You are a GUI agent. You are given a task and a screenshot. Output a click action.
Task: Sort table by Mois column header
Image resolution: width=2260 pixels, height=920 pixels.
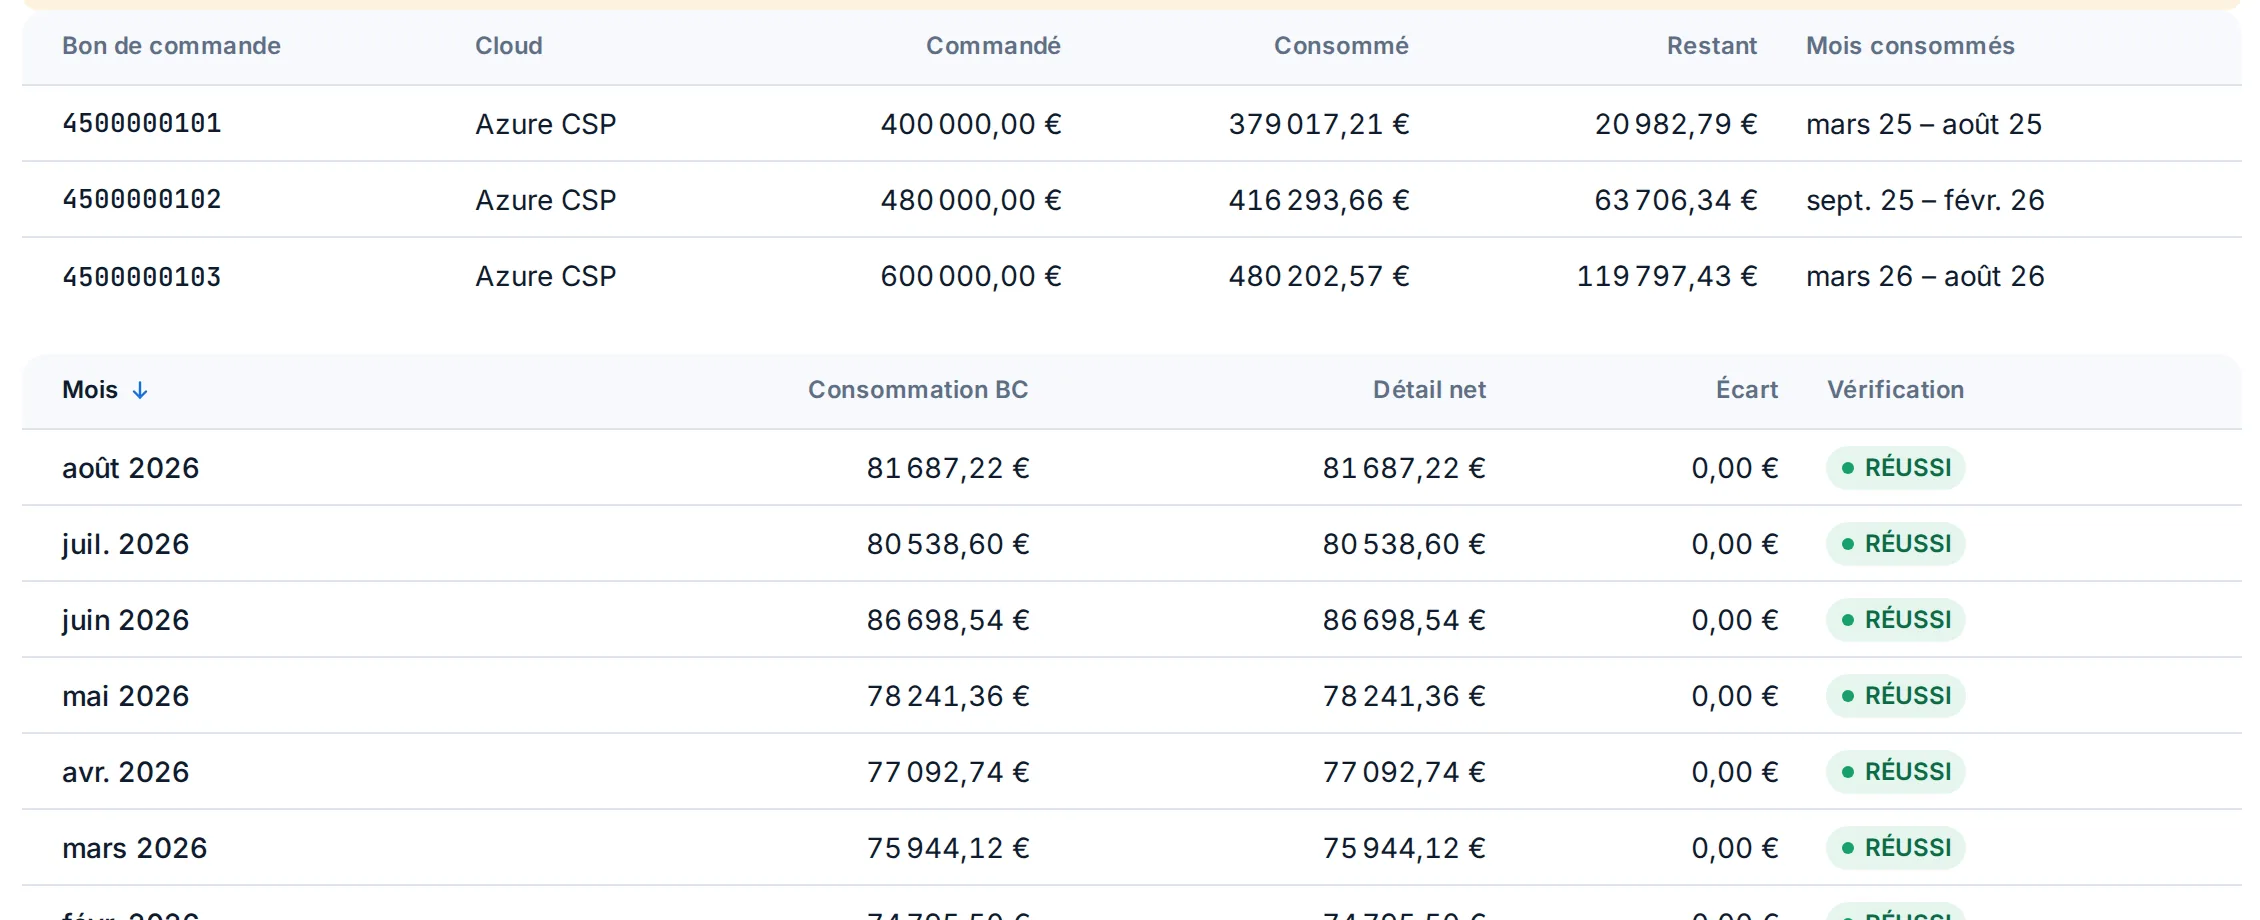point(90,390)
